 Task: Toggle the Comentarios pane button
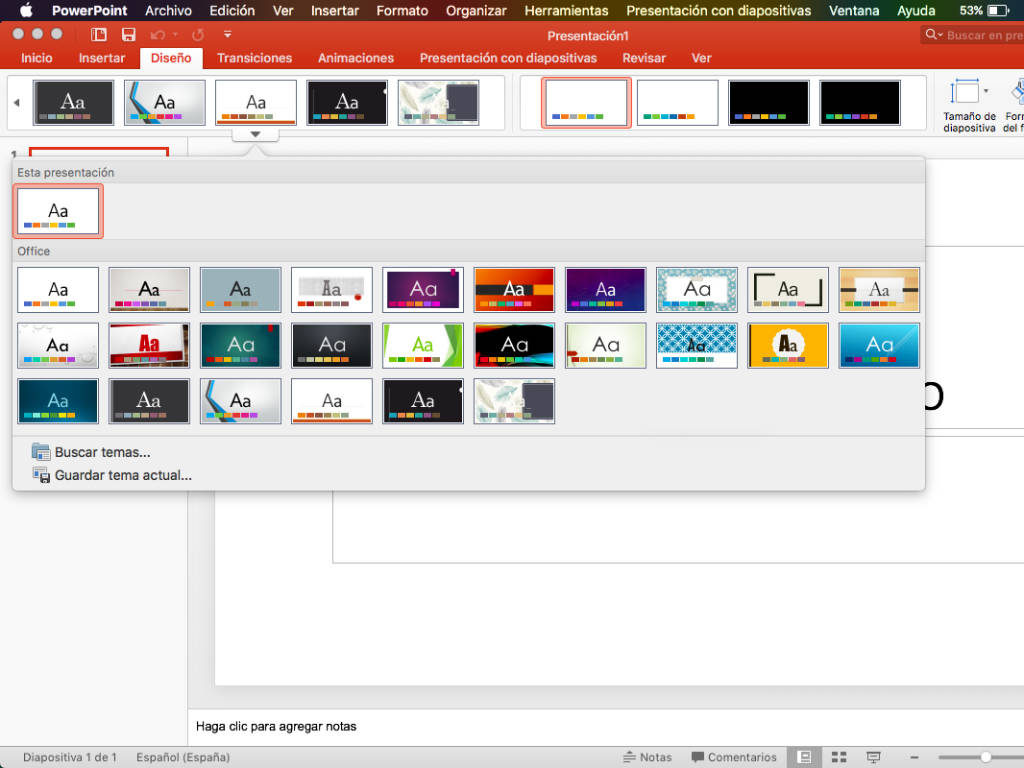(733, 757)
